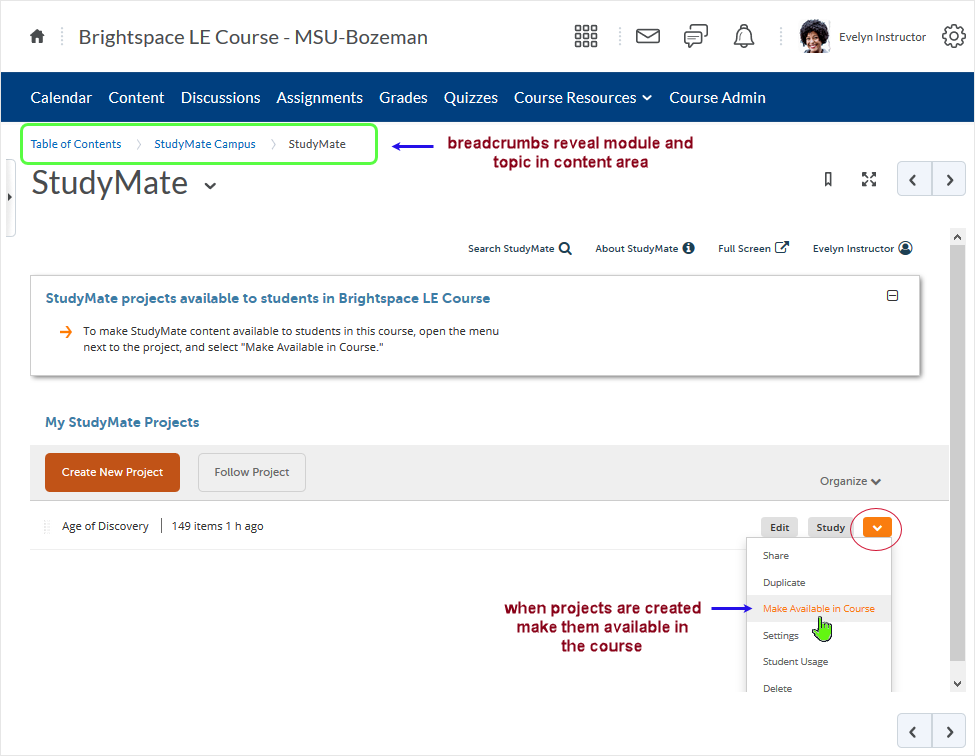
Task: Click the scrollbar down arrow
Action: [958, 684]
